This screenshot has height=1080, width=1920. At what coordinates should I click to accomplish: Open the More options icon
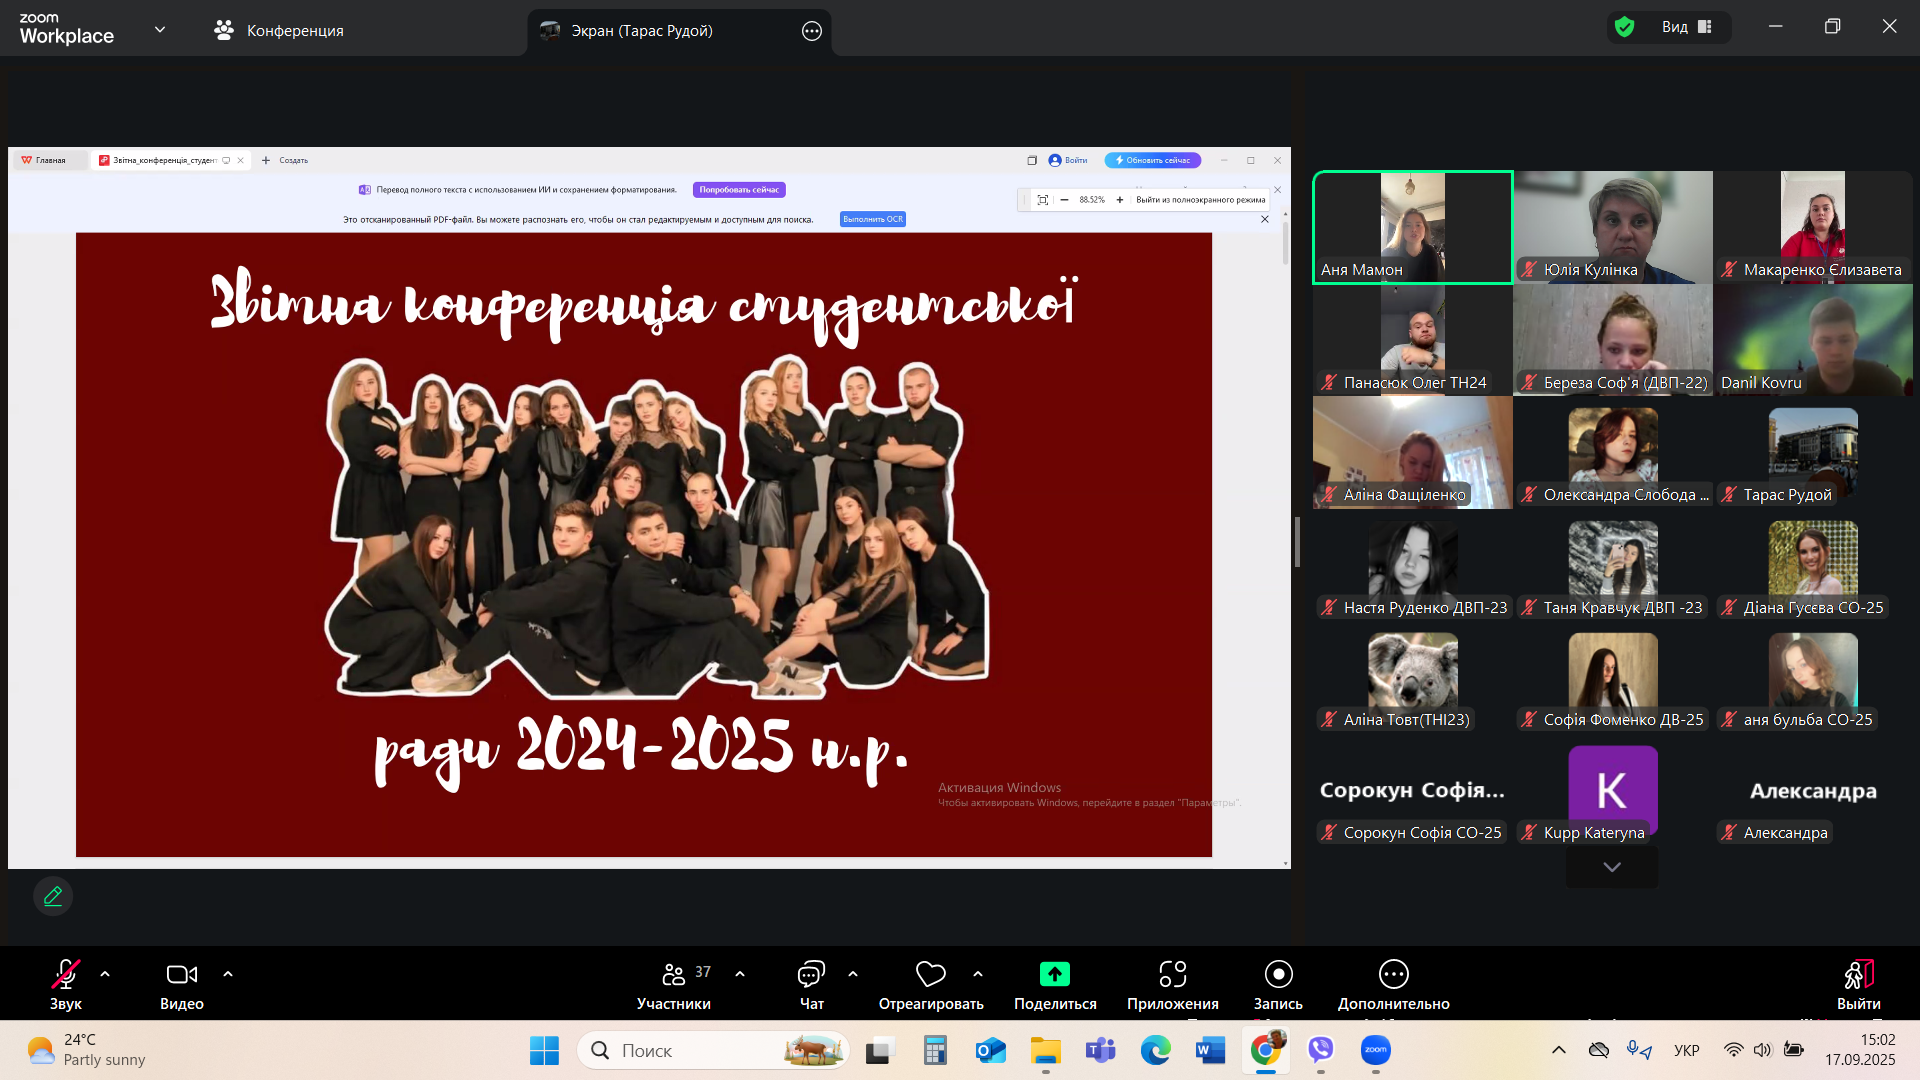(1393, 975)
